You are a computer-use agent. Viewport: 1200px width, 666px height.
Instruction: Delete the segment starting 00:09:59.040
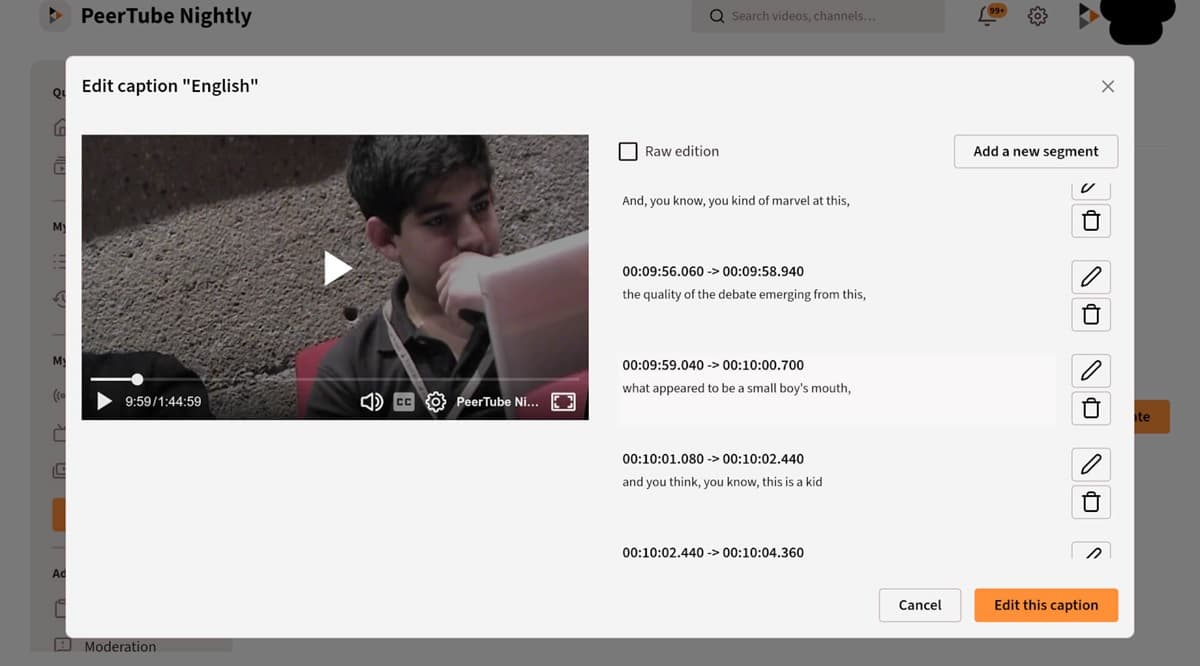(1091, 408)
